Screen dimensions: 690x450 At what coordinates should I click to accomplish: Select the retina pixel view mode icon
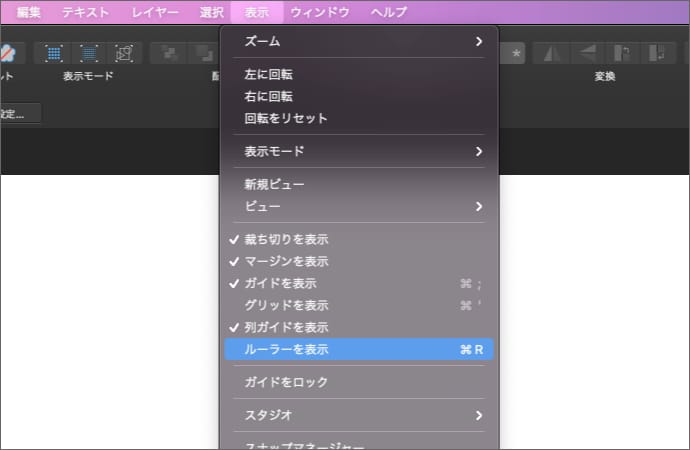[x=89, y=52]
